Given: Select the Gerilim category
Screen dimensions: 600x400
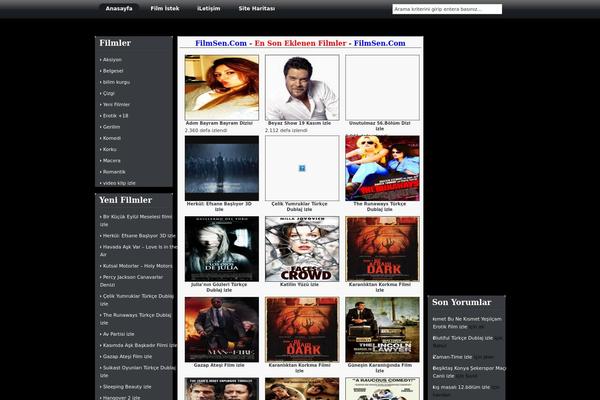Looking at the screenshot, I should 111,127.
